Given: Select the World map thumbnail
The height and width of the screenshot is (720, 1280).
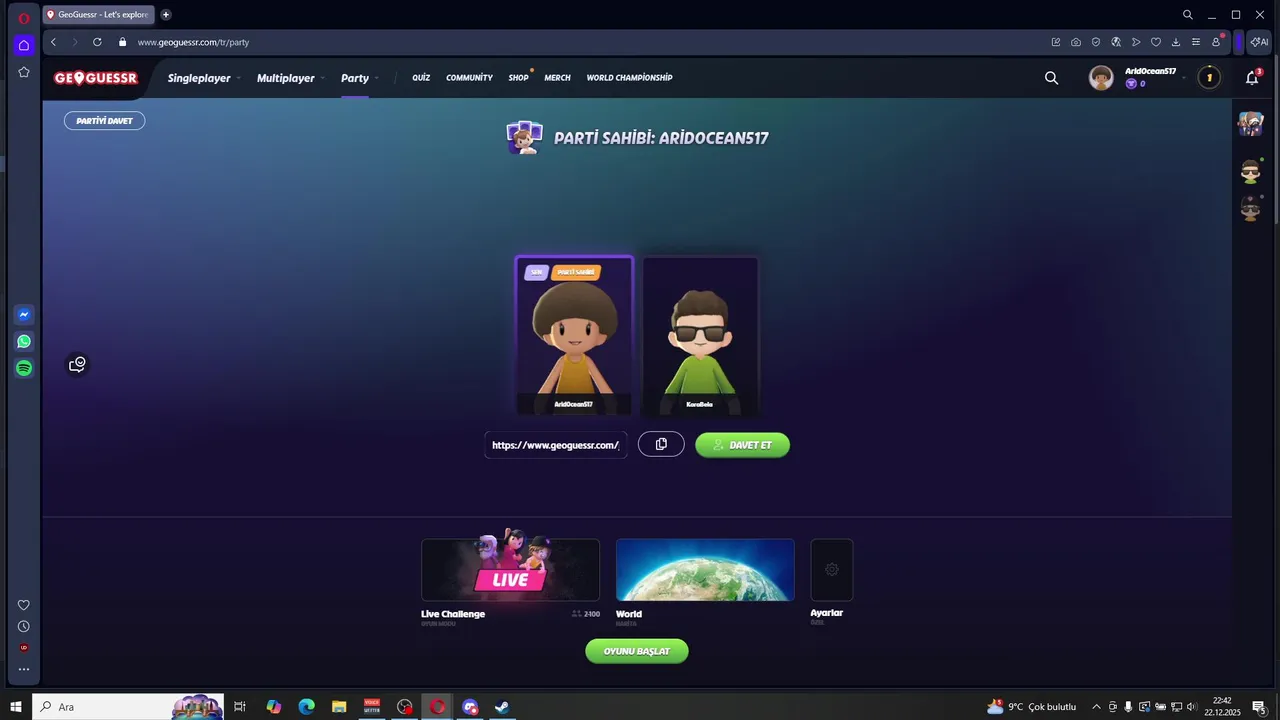Looking at the screenshot, I should point(705,570).
